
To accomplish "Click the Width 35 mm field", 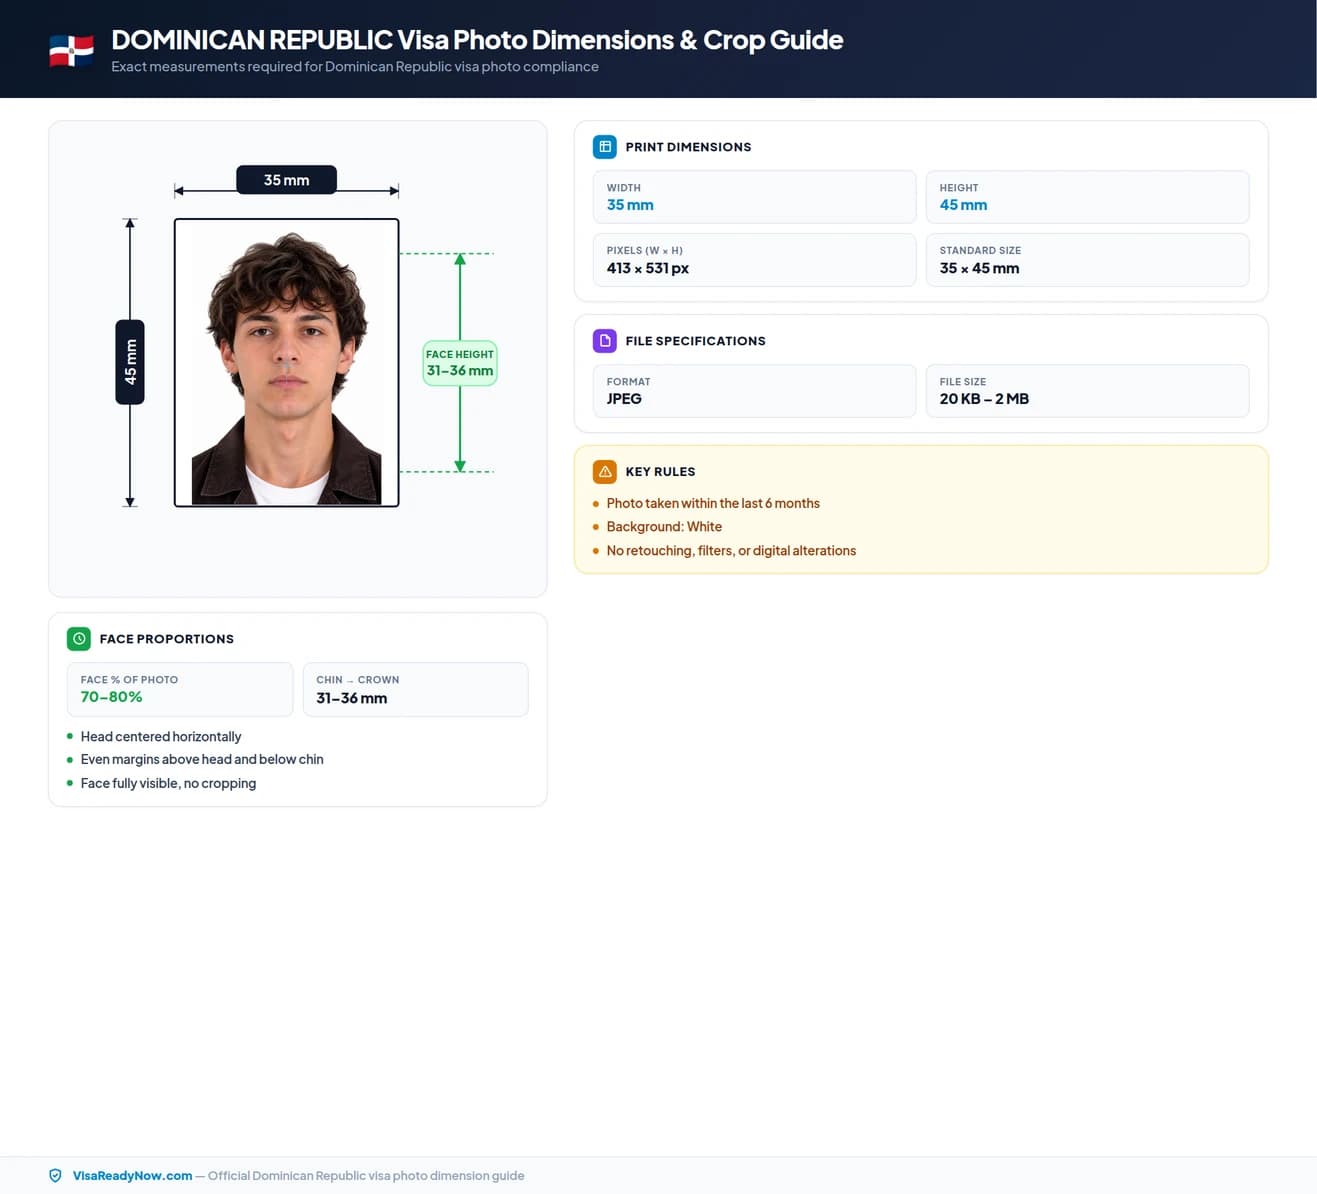I will pos(754,197).
